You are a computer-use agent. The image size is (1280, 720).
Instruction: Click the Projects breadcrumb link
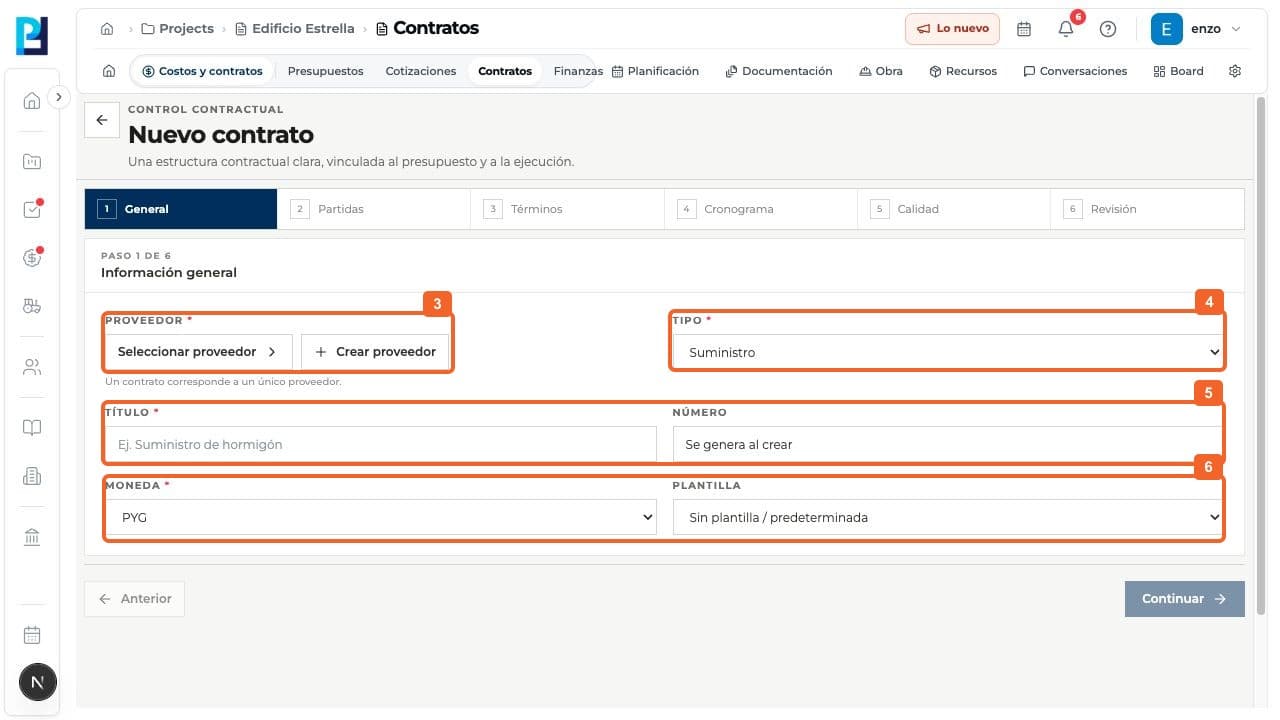click(178, 29)
